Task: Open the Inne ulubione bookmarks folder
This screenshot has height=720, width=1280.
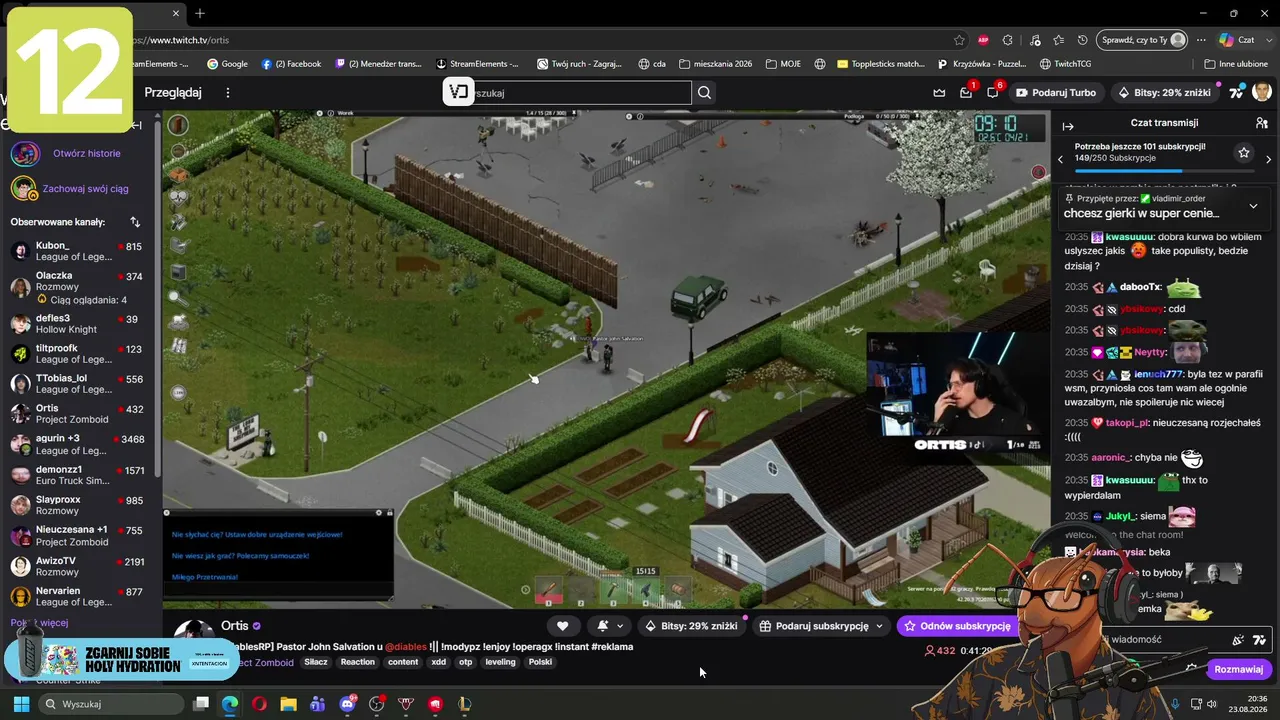Action: [x=1235, y=64]
